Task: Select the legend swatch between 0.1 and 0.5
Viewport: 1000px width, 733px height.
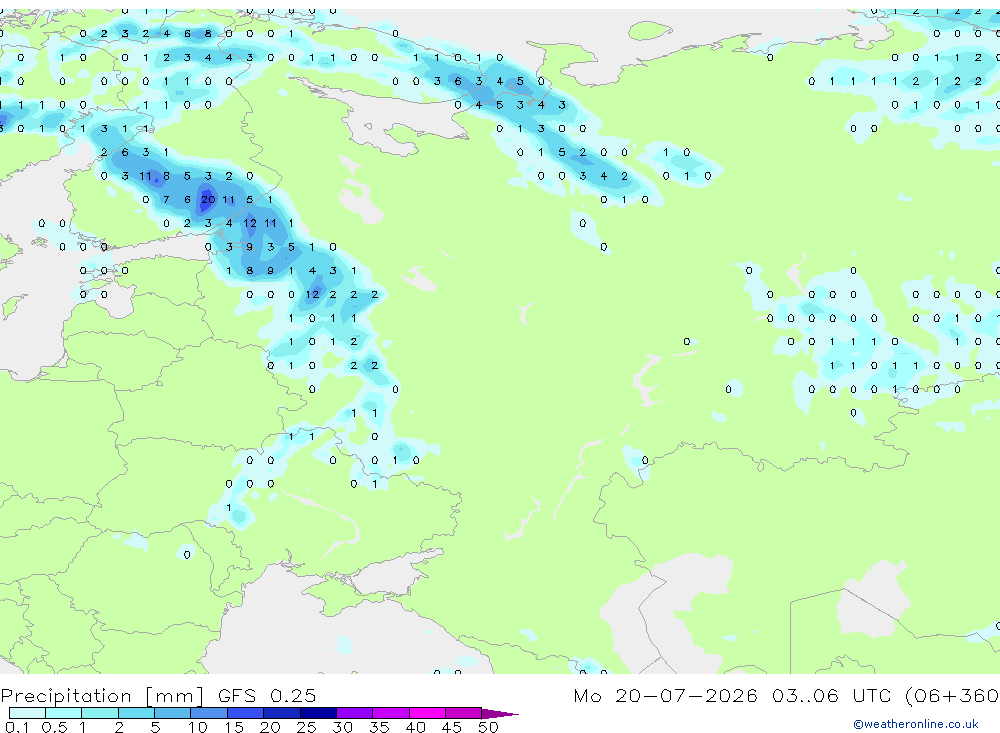Action: 27,713
